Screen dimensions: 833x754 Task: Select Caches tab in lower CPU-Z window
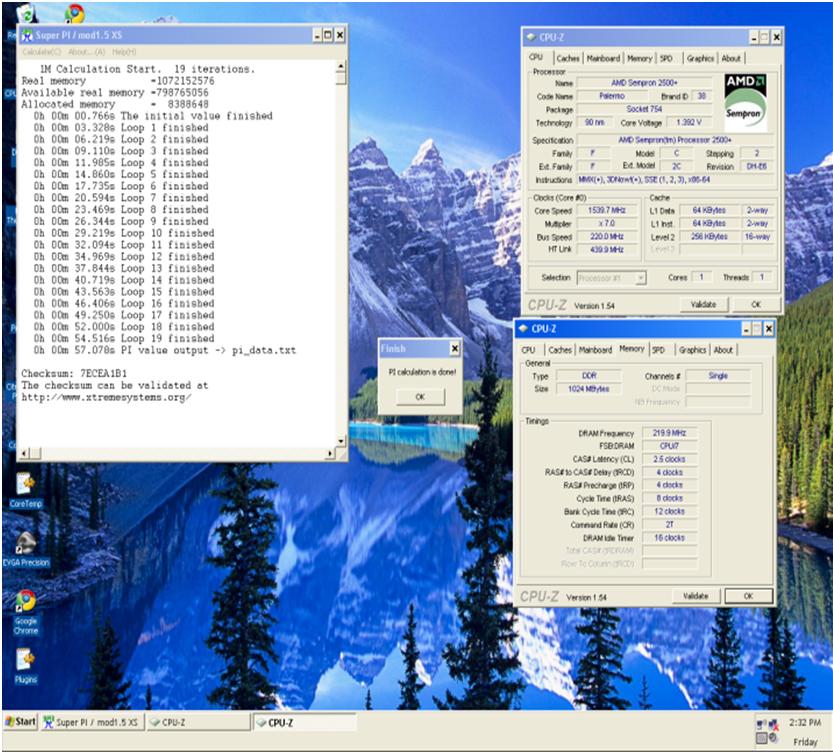pyautogui.click(x=560, y=350)
